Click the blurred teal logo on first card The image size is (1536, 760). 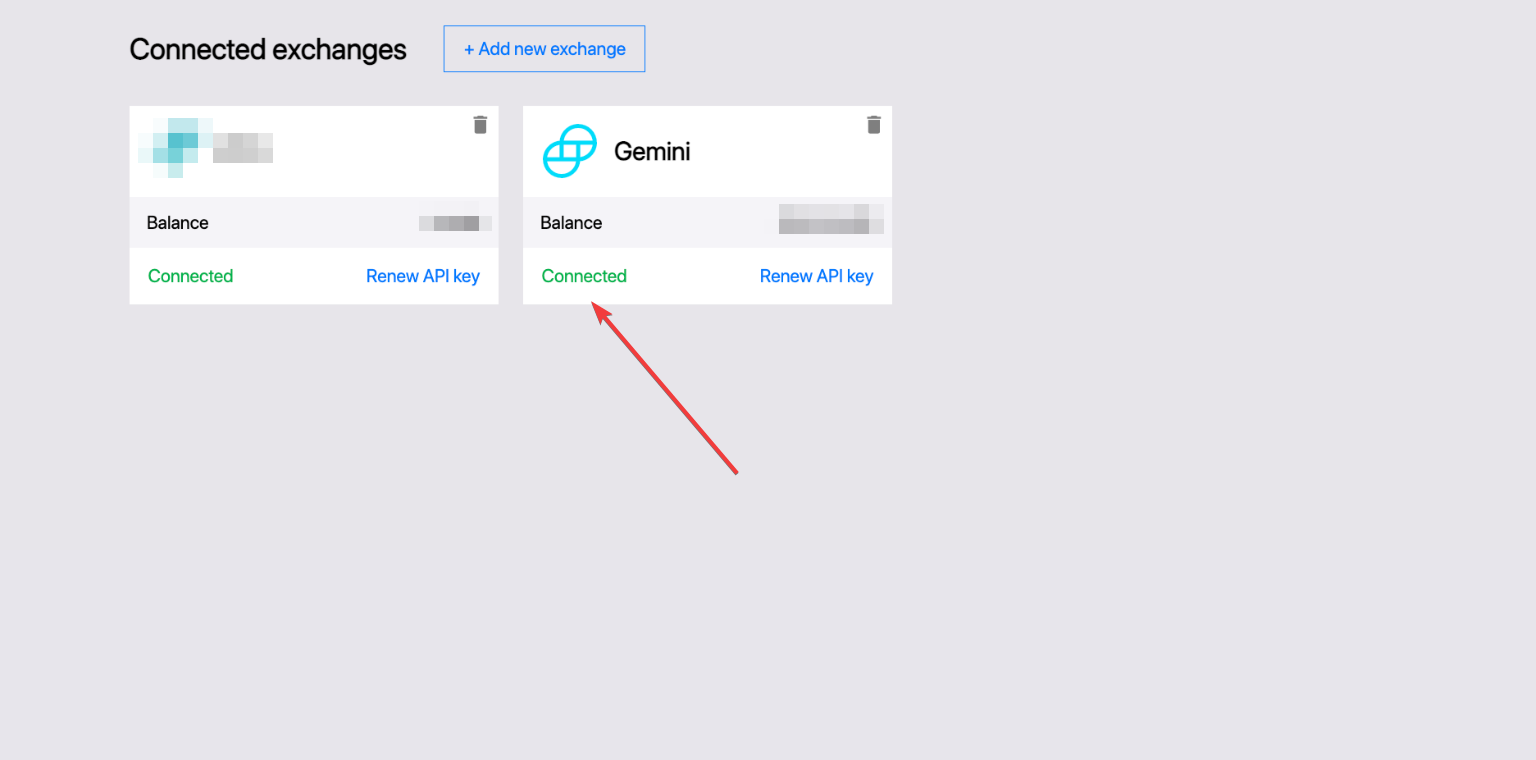[x=176, y=147]
